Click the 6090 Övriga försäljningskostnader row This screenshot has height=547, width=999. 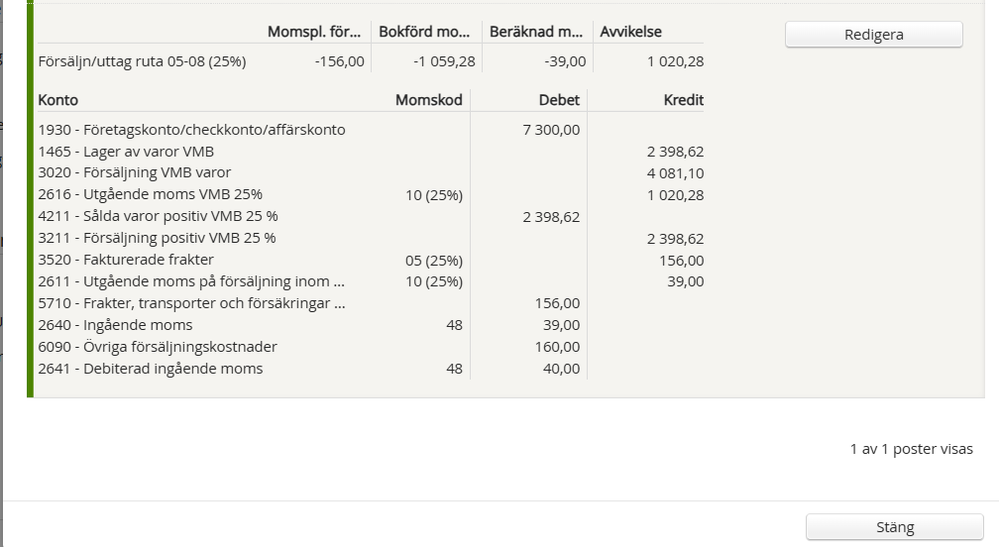click(x=157, y=347)
